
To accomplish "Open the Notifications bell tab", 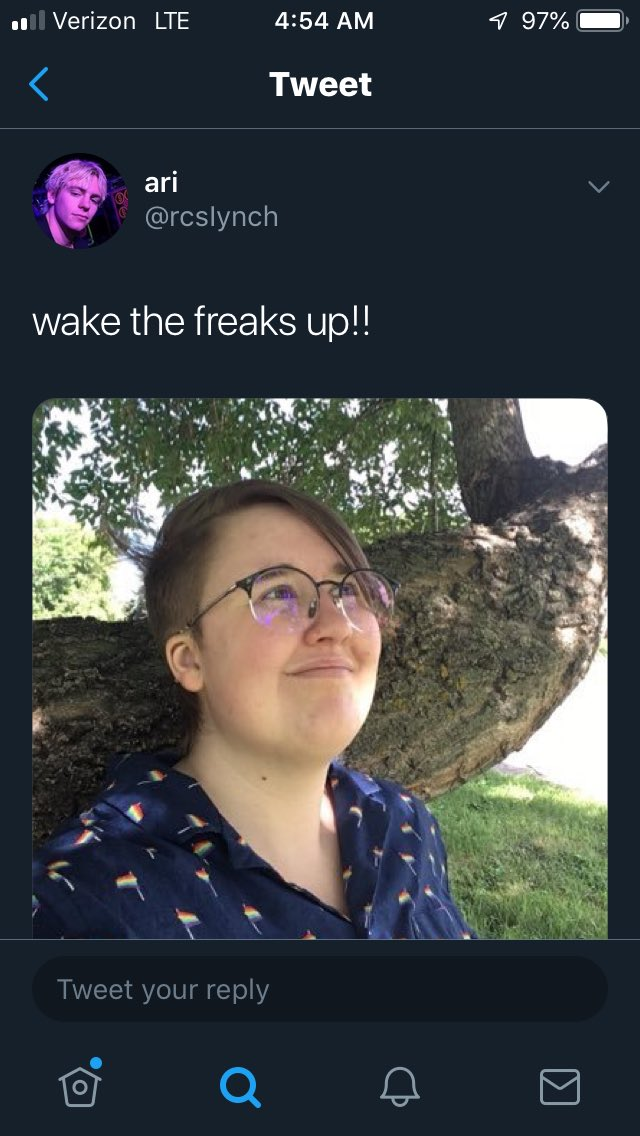I will coord(400,1087).
